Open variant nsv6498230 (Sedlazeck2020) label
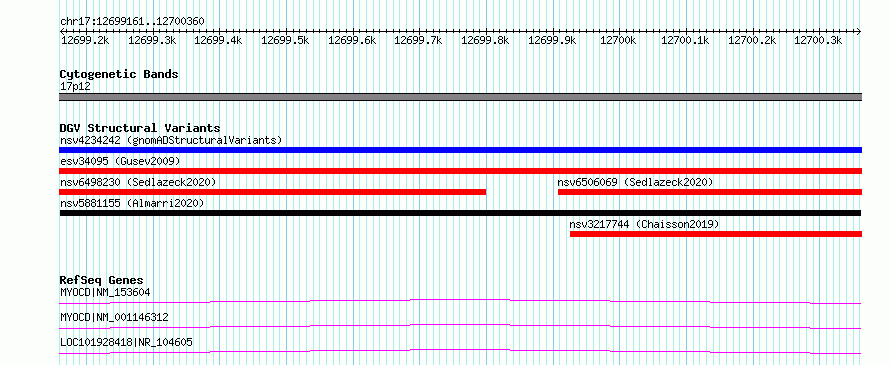Screen dimensions: 890x365 click(138, 182)
